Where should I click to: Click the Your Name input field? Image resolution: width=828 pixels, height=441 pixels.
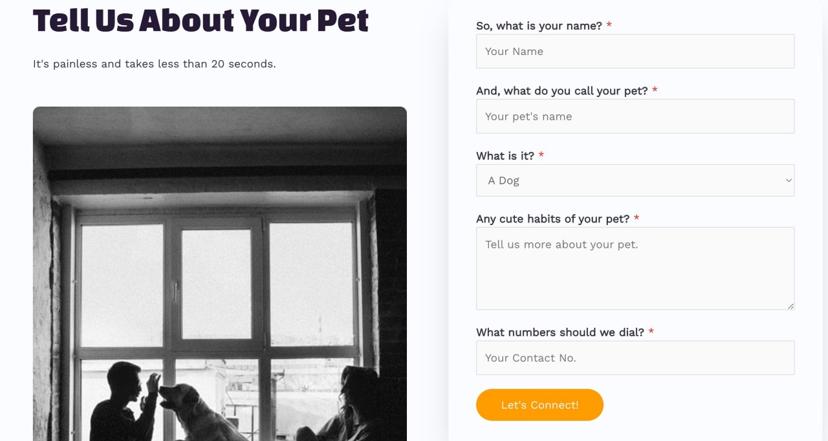point(635,52)
